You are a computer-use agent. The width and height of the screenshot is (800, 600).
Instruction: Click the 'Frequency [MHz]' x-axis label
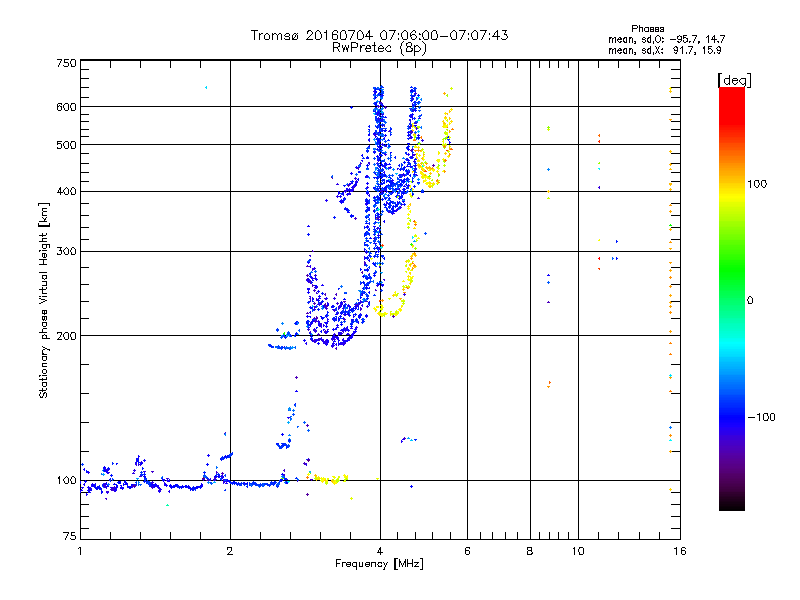(379, 564)
